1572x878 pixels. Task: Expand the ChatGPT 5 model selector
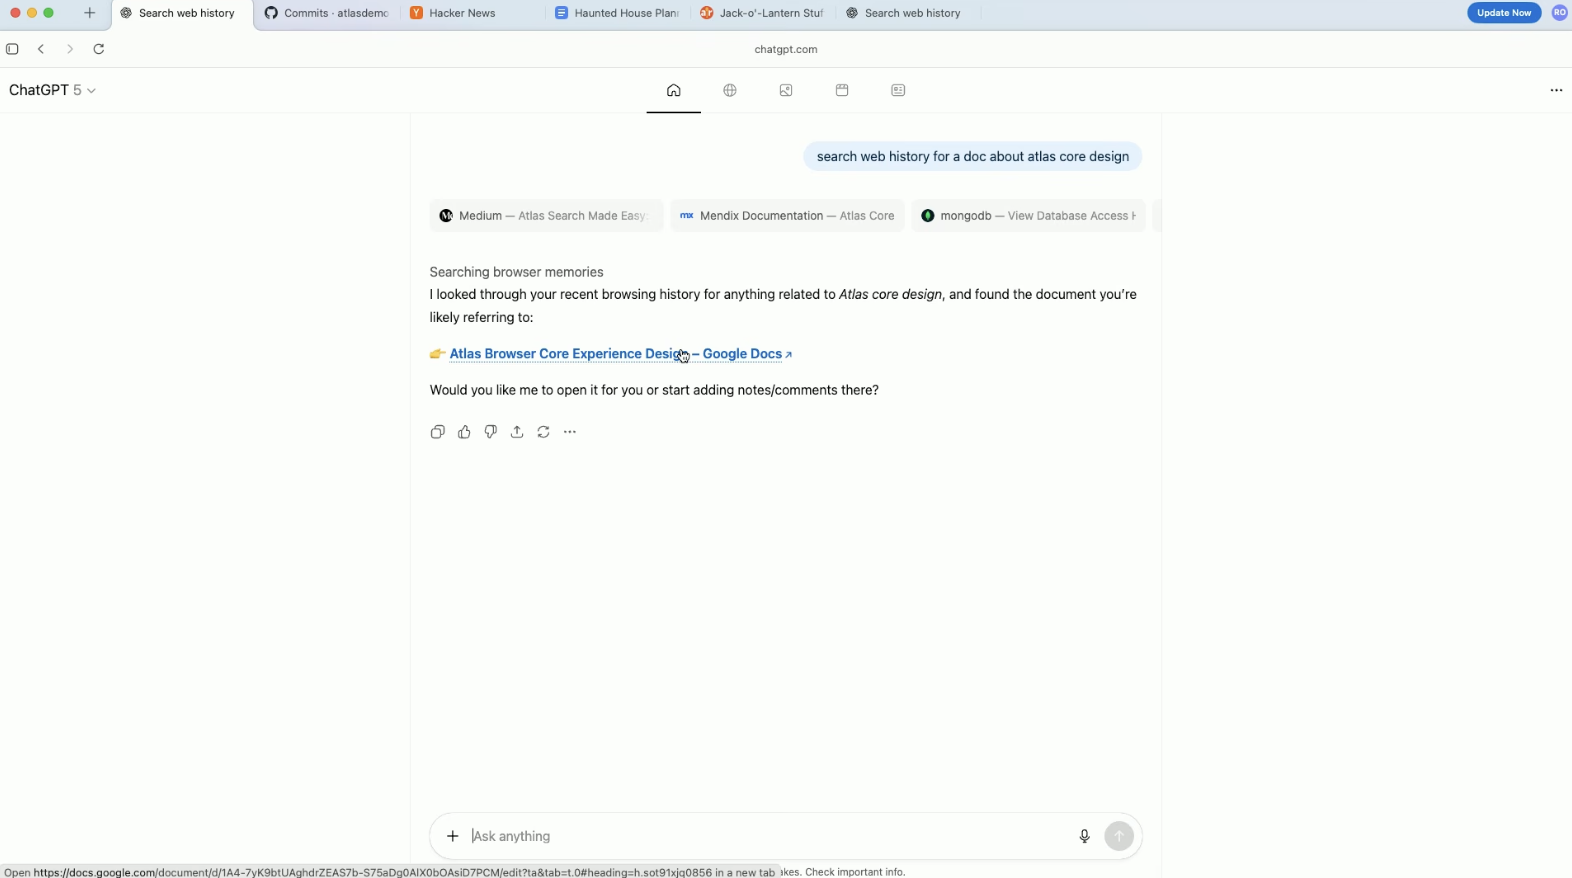(52, 90)
